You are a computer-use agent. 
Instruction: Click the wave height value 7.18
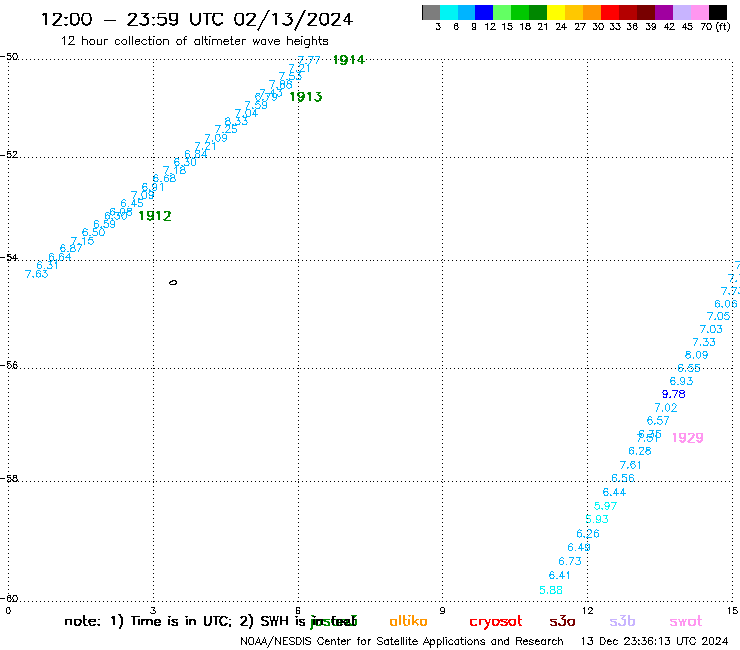(x=175, y=170)
